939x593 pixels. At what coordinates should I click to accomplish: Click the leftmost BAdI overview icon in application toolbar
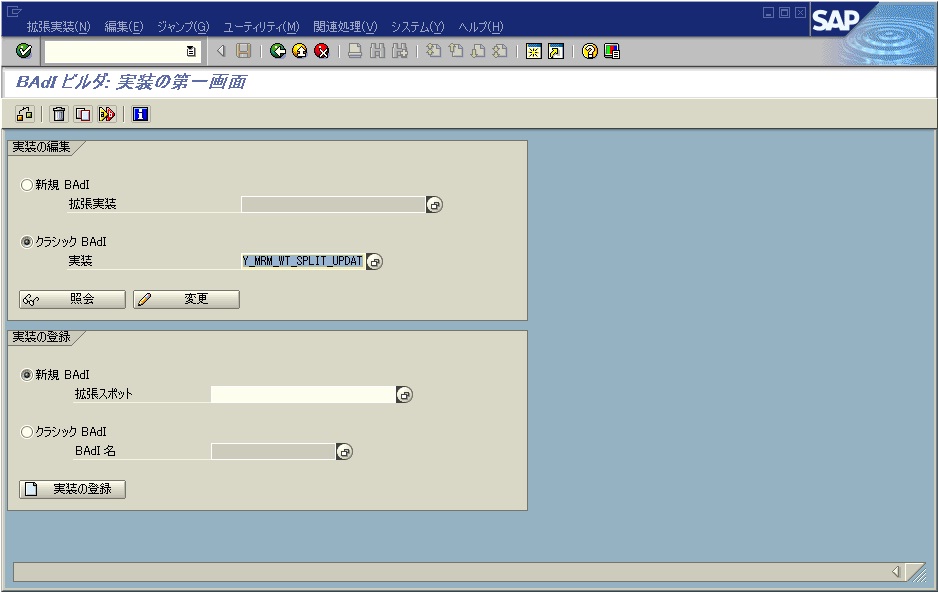click(x=26, y=113)
